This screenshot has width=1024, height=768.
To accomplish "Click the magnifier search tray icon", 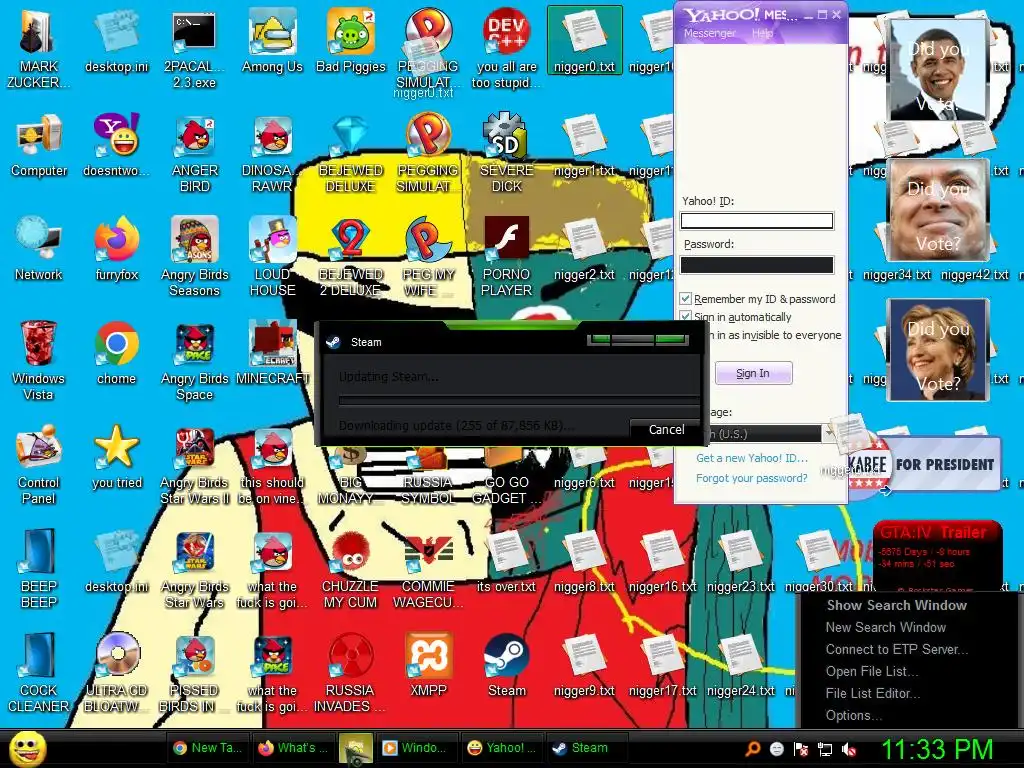I will (x=753, y=749).
